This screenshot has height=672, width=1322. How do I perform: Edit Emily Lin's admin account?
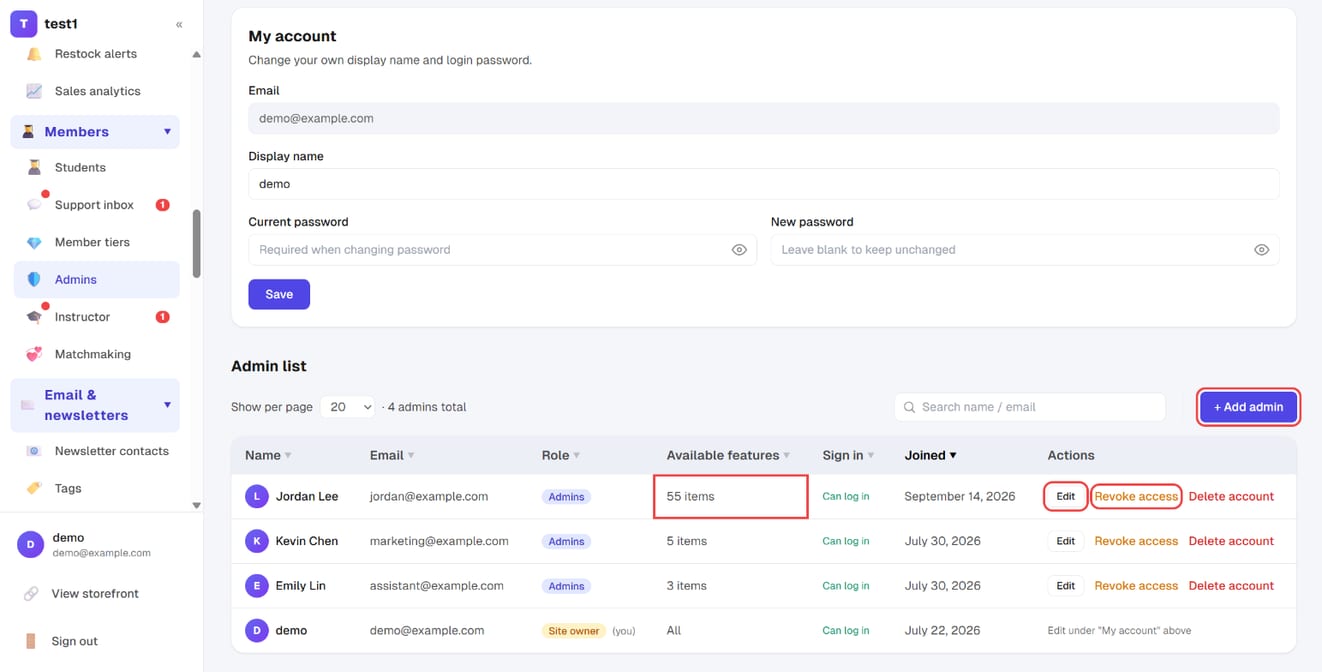(1065, 586)
